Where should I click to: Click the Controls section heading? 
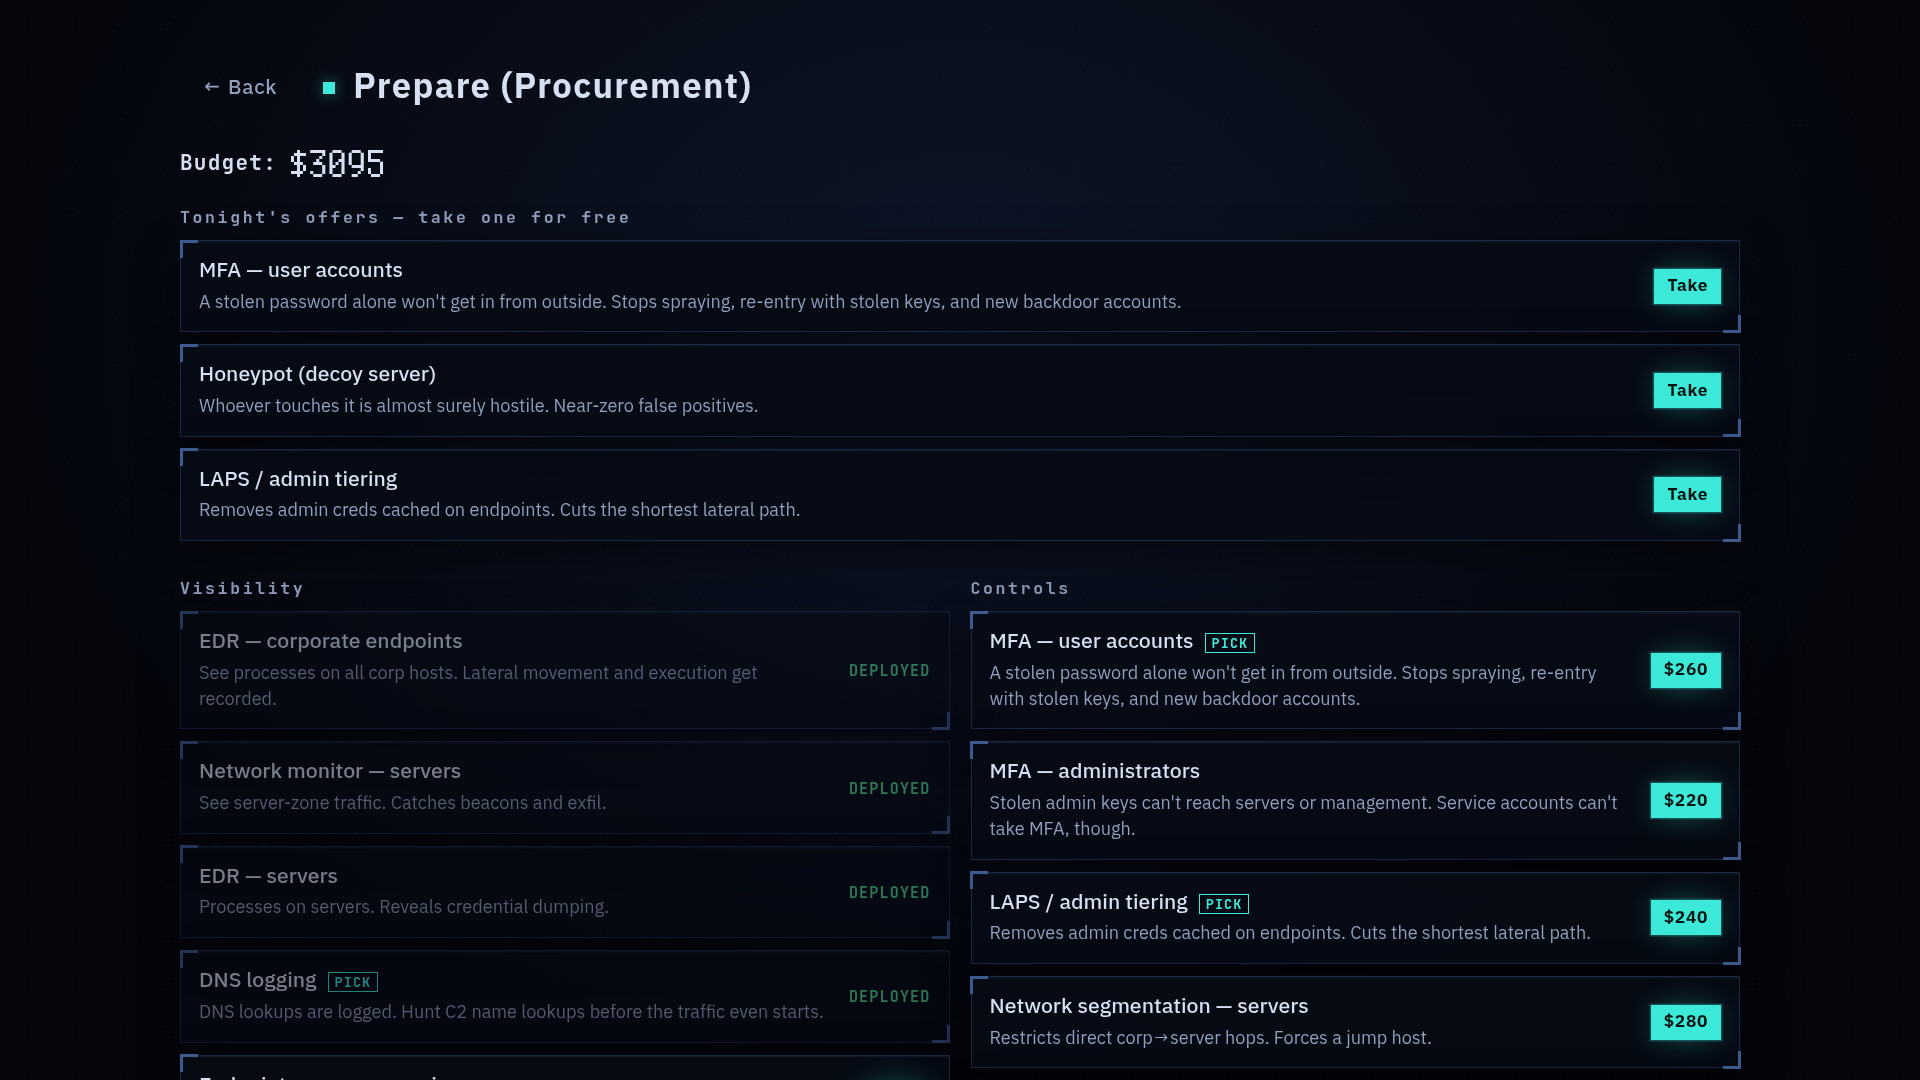[x=1020, y=588]
